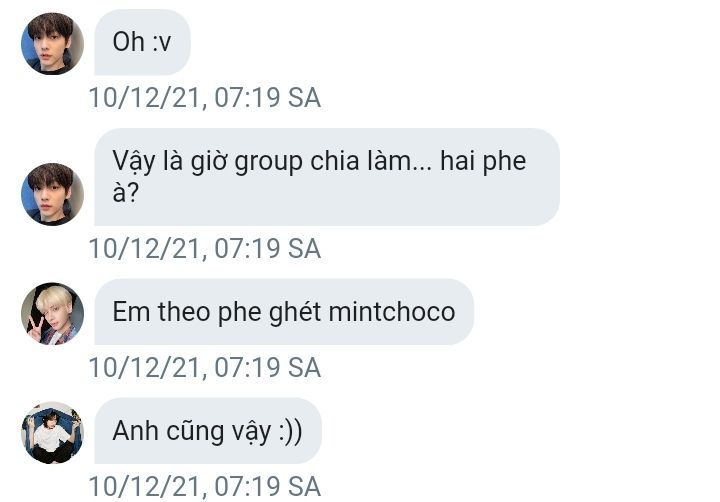Click the ":))" emoticon in the last message
The image size is (720, 502).
(291, 432)
